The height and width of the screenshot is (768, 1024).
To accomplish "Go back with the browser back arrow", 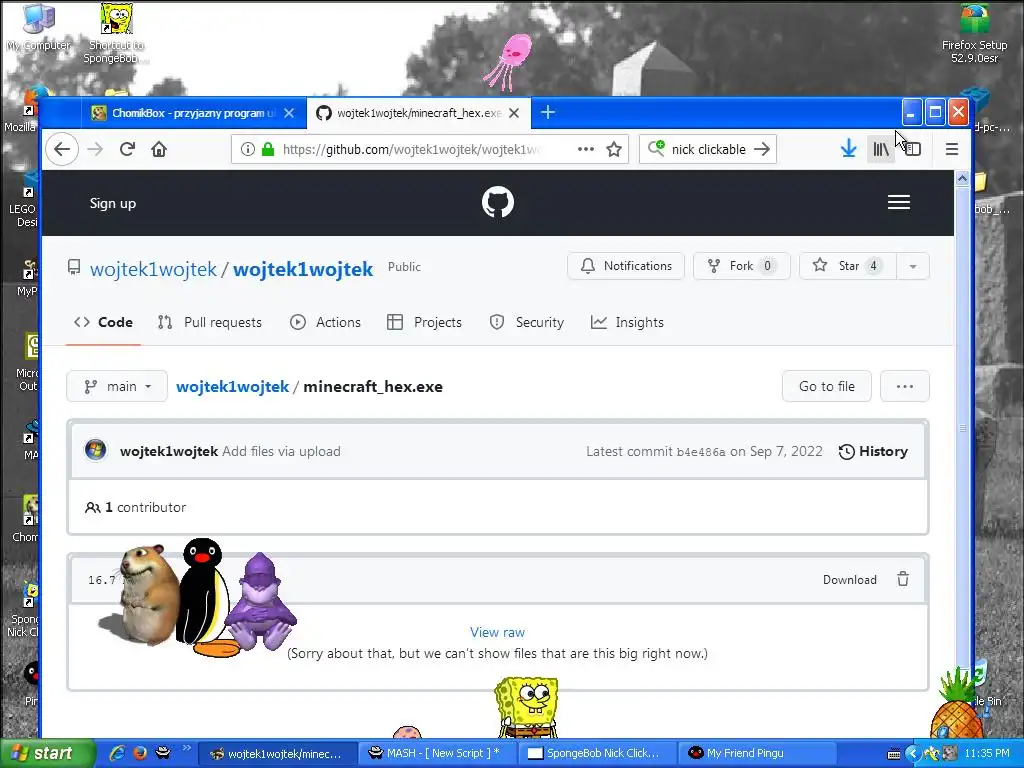I will (62, 149).
